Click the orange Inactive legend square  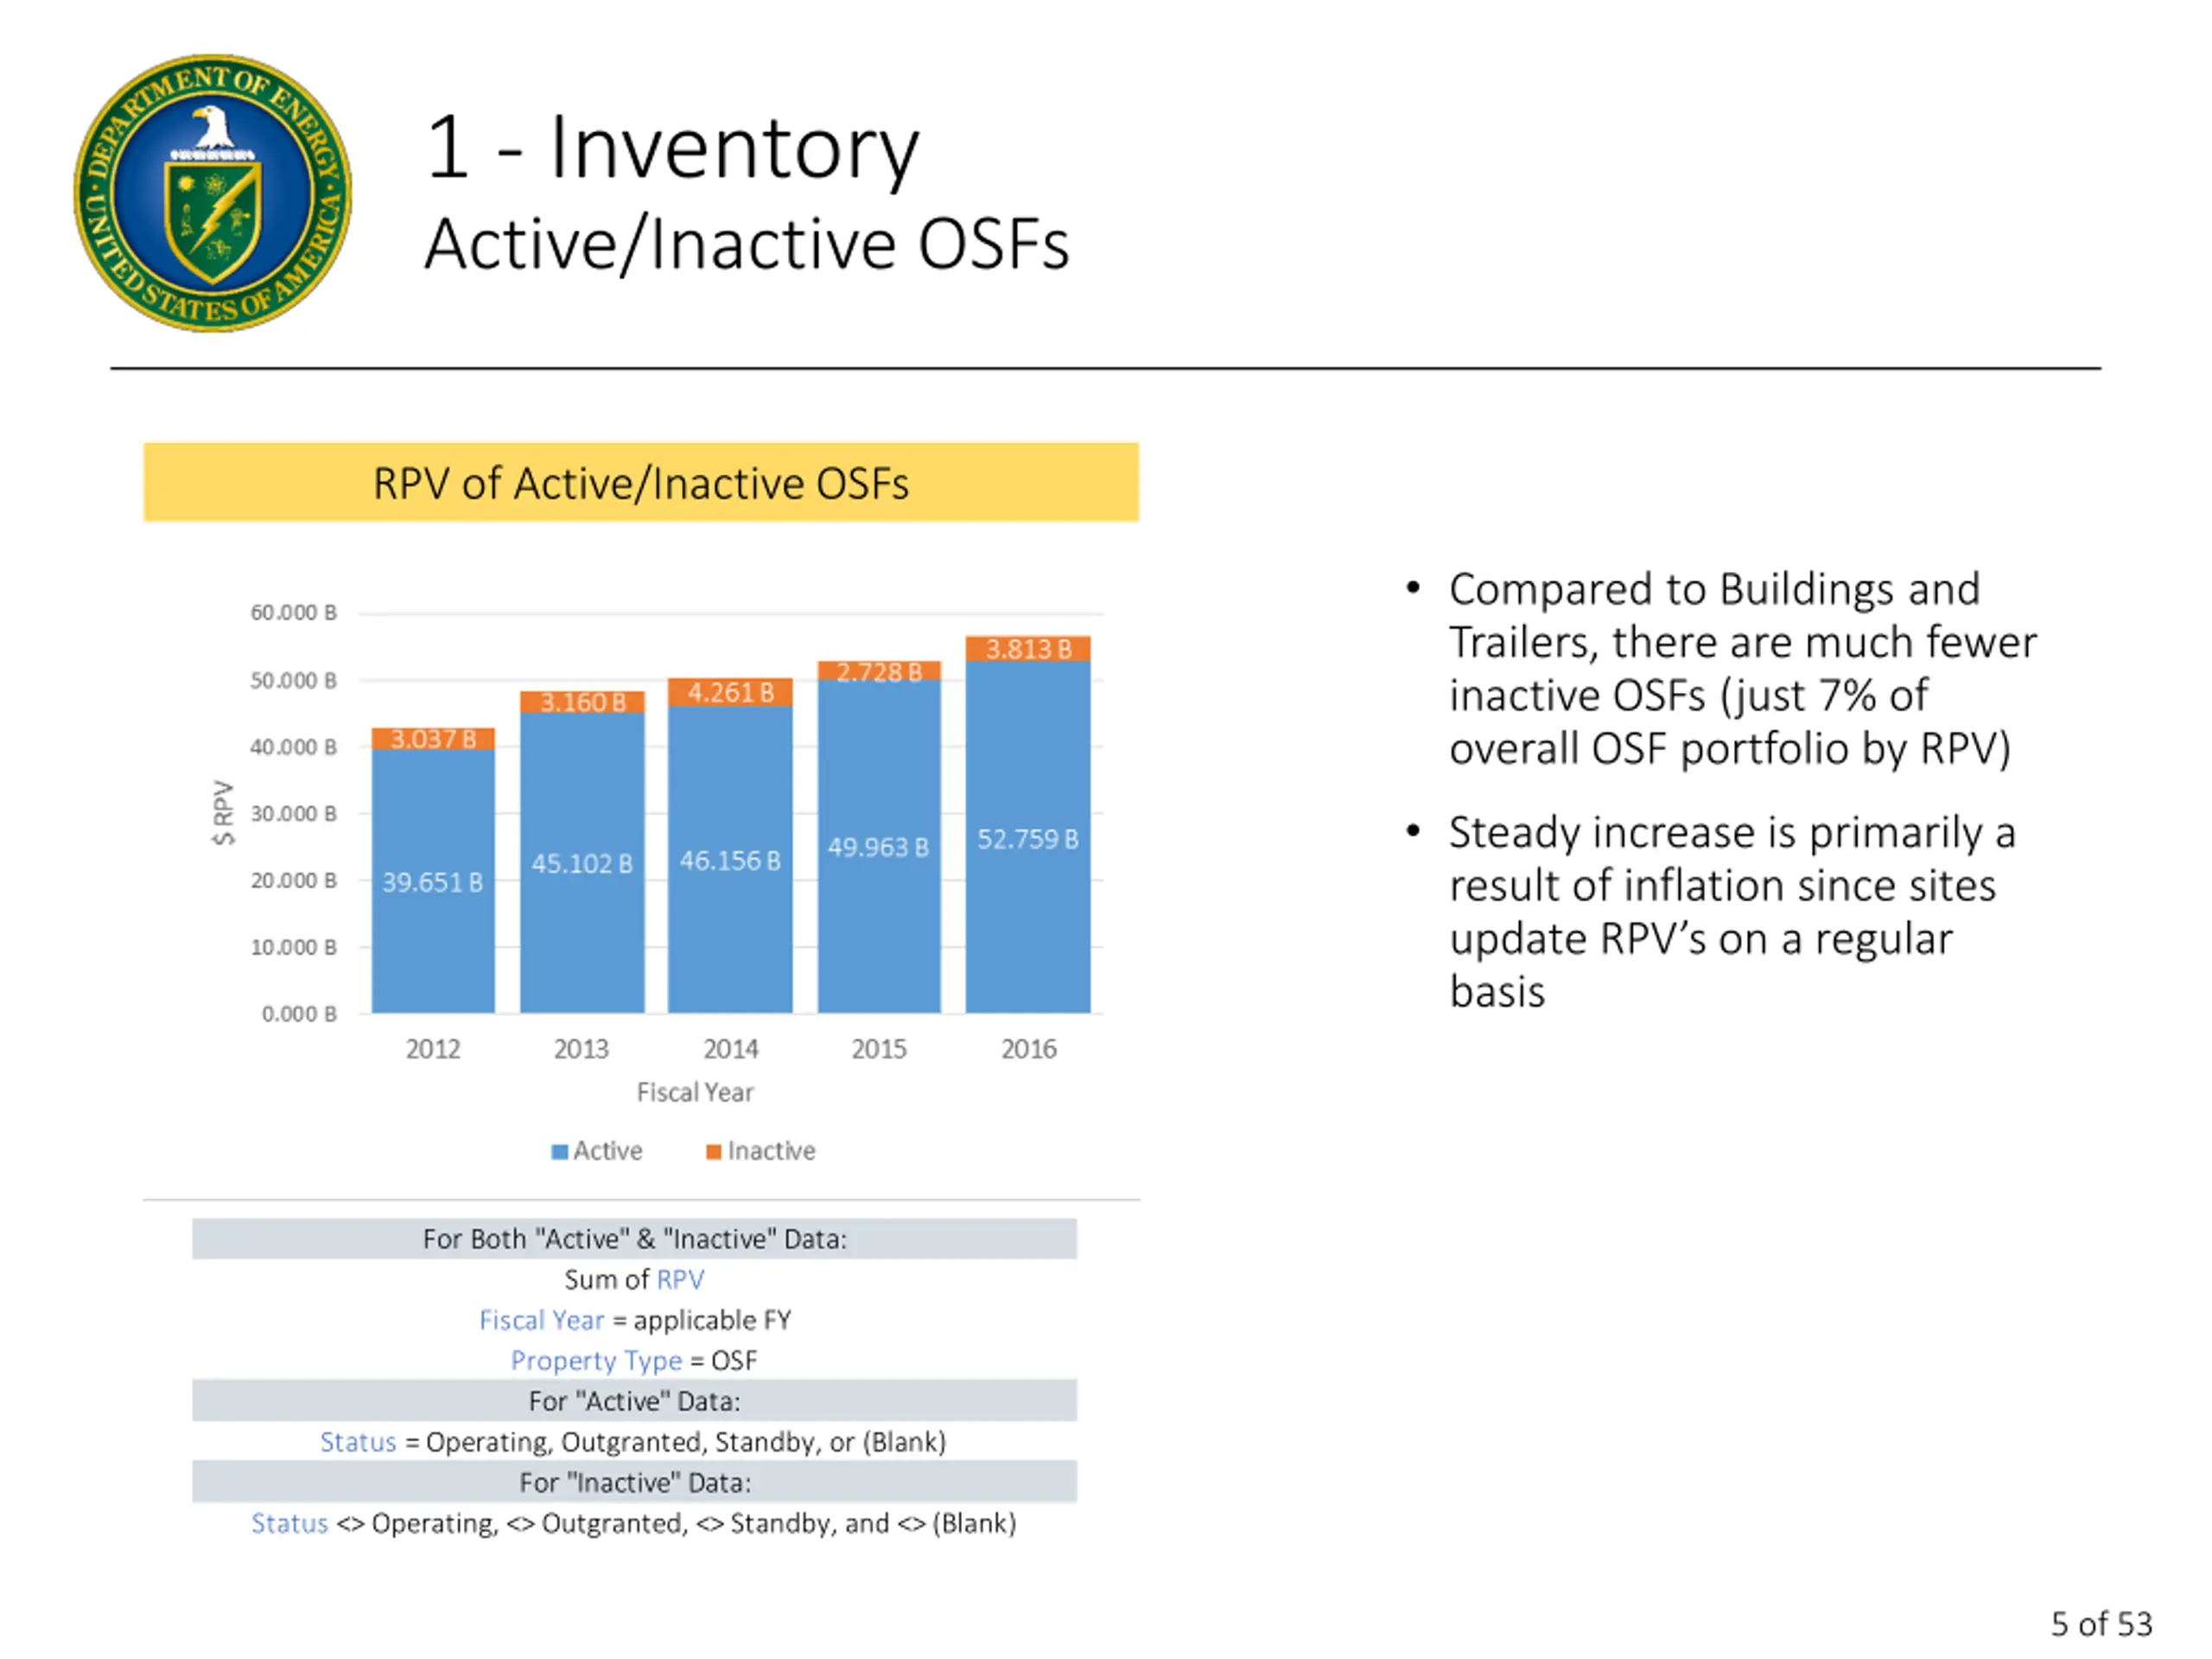click(x=713, y=1152)
